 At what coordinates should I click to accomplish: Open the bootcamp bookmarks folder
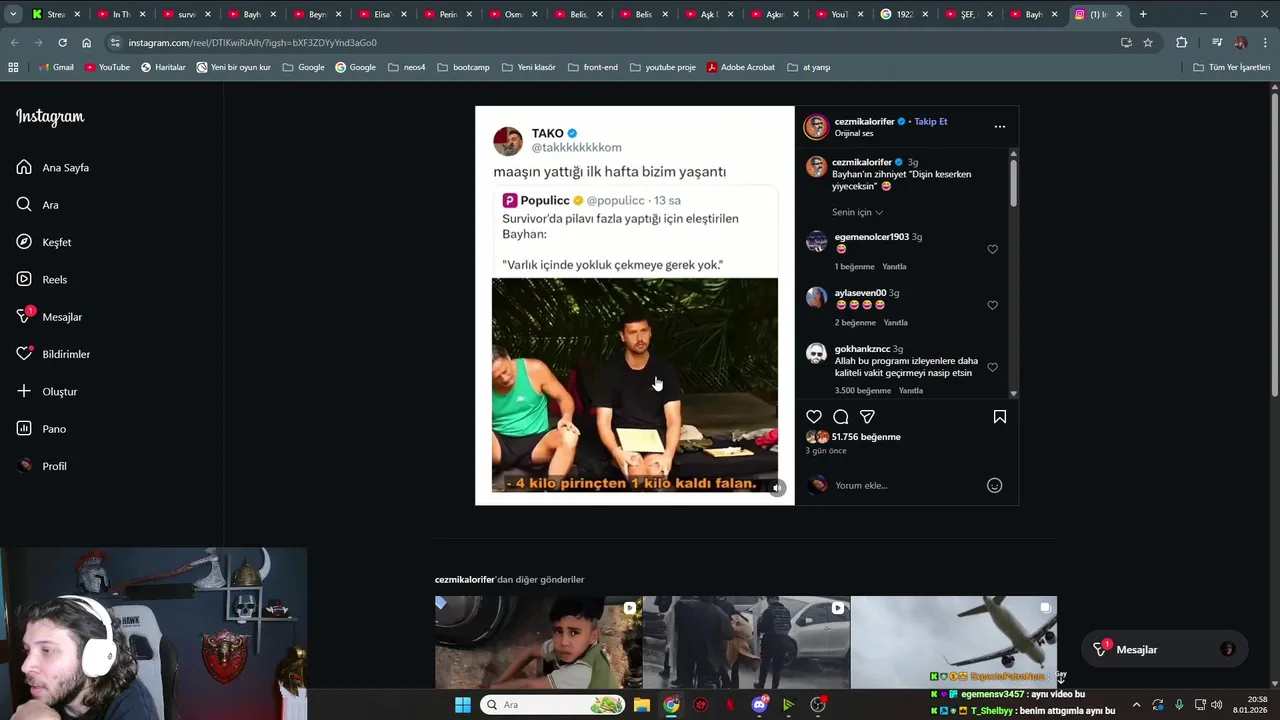(x=463, y=67)
